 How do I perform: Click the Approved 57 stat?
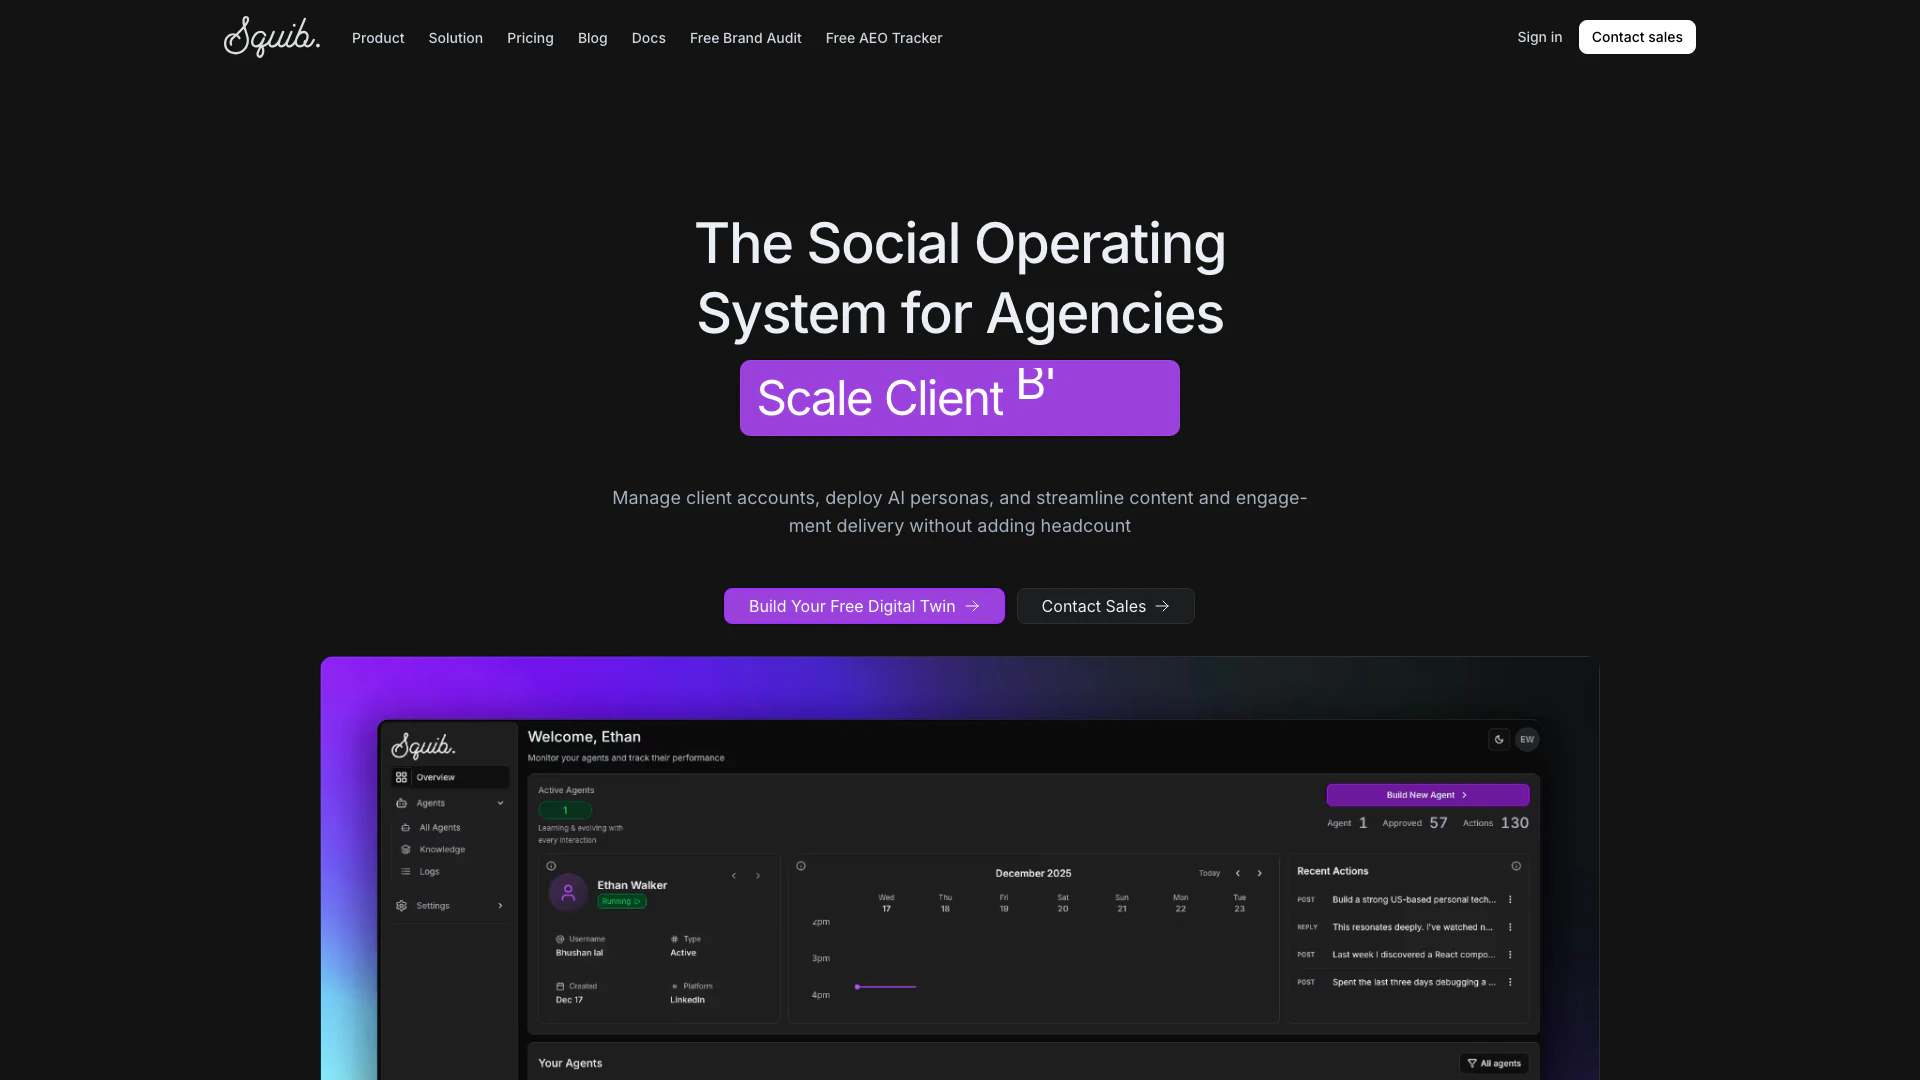(x=1415, y=823)
